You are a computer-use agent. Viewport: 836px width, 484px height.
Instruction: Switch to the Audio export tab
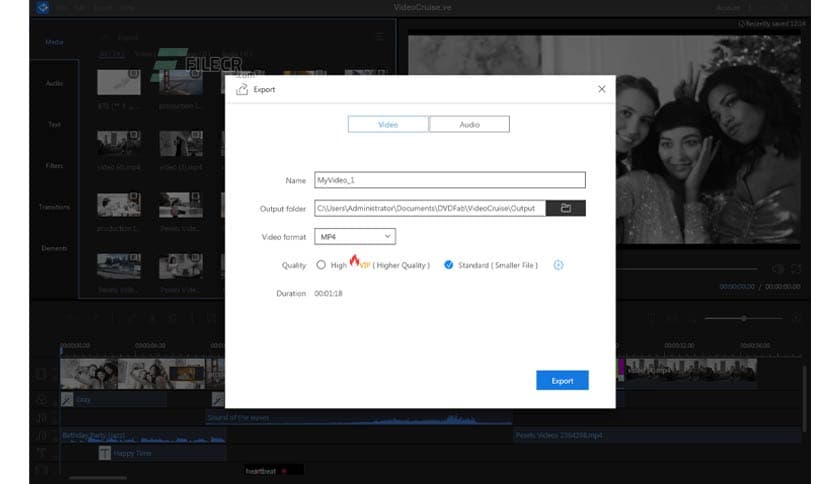click(x=469, y=124)
